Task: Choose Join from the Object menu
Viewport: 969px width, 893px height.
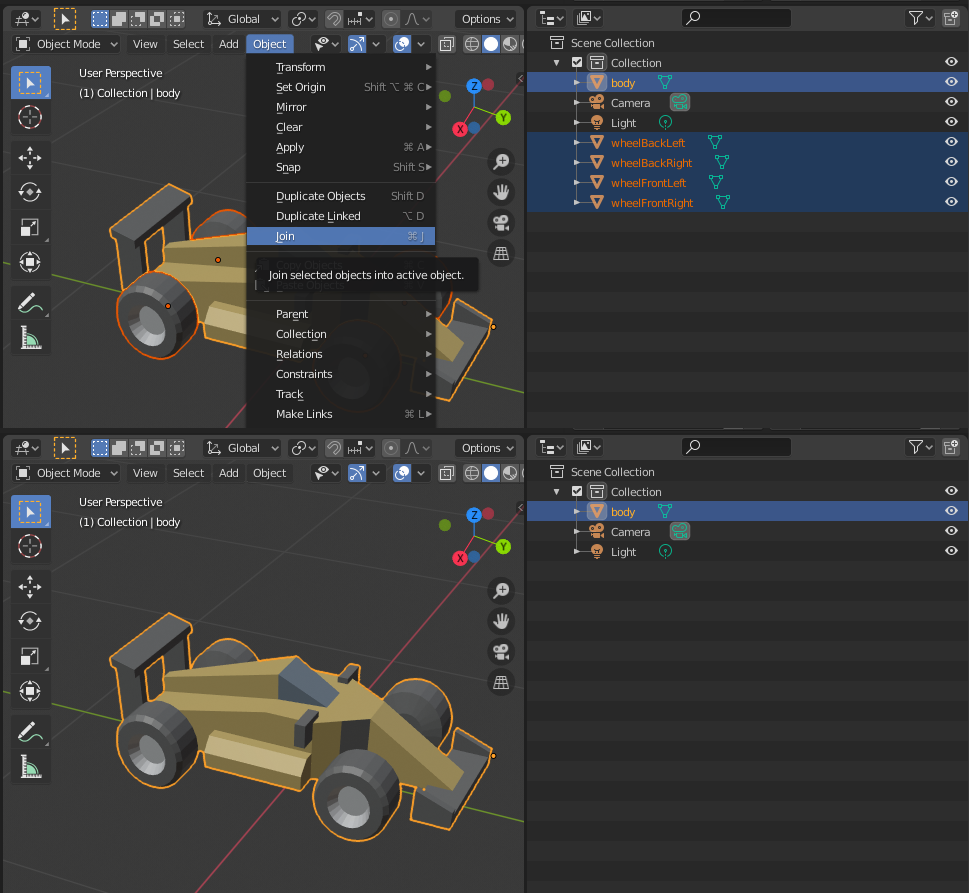Action: point(286,236)
